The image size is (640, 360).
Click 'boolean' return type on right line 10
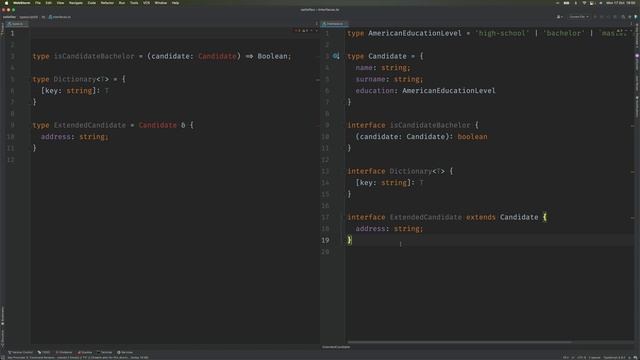click(x=472, y=137)
